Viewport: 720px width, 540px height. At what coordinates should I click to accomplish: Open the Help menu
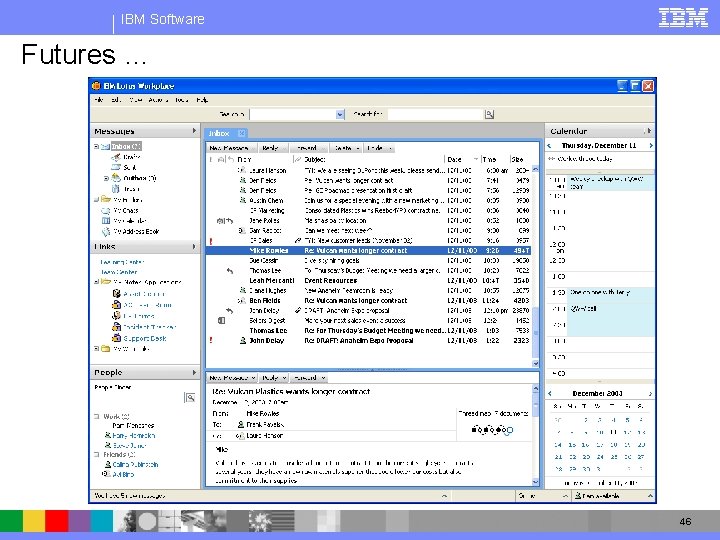(202, 100)
